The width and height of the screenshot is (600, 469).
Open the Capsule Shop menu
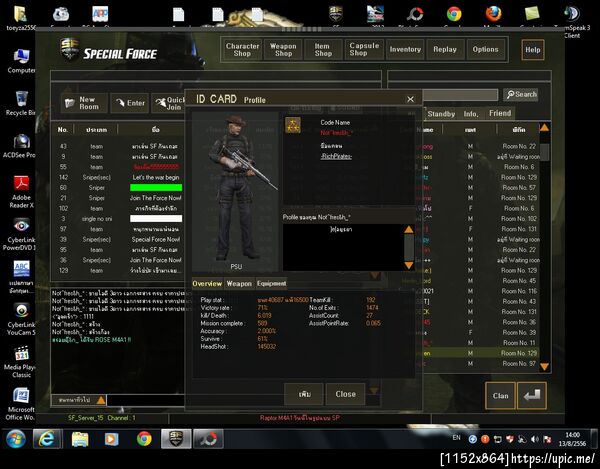coord(364,49)
